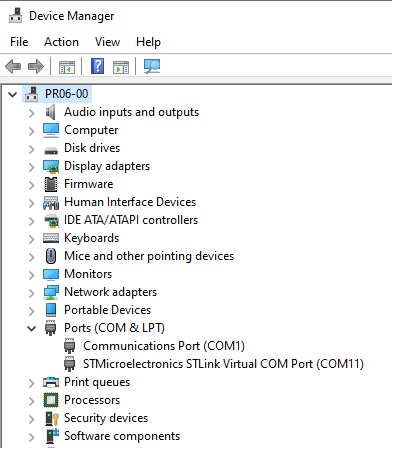Open the blue Help question mark icon
Viewport: 394px width, 452px height.
point(97,66)
